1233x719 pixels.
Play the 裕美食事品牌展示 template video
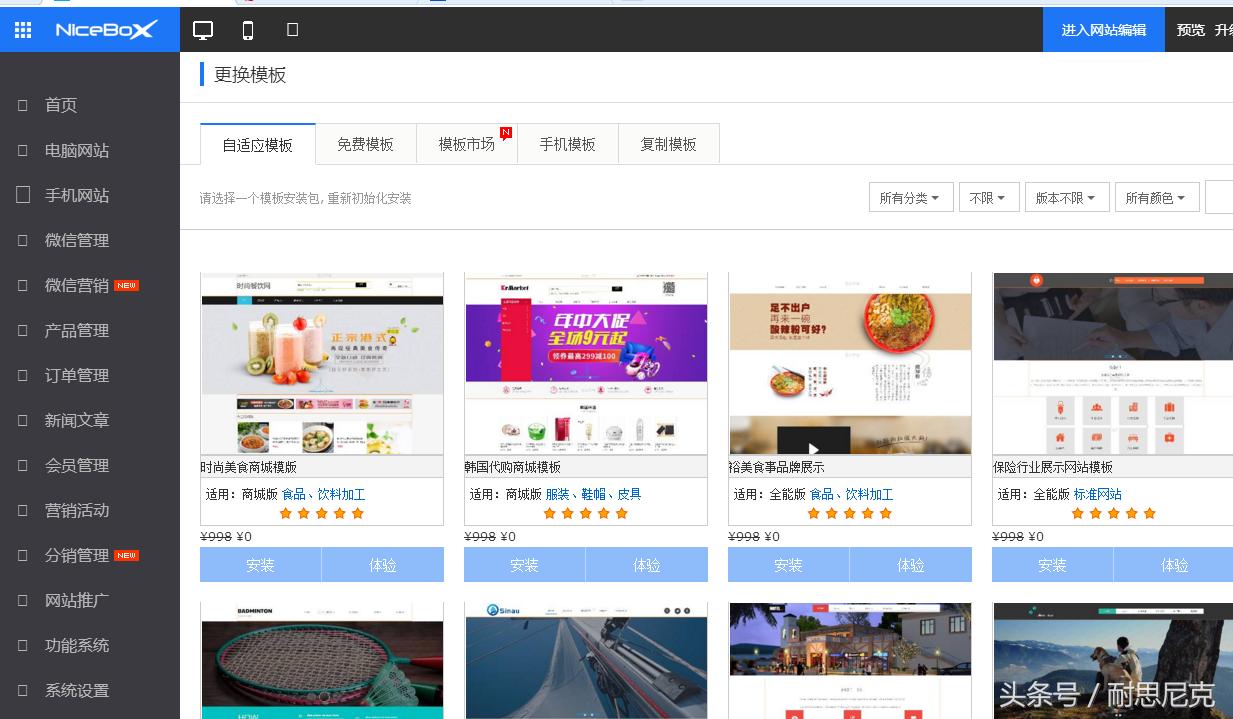(812, 449)
